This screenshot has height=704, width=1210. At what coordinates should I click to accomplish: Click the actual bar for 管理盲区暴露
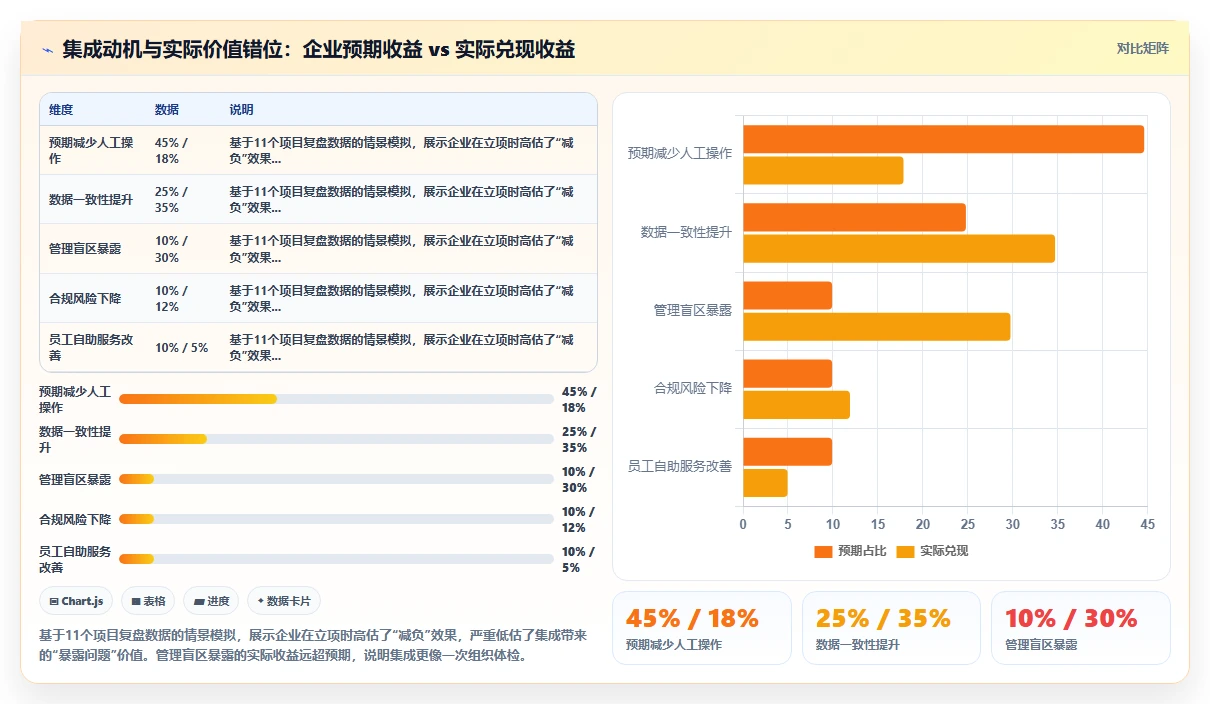click(x=876, y=326)
